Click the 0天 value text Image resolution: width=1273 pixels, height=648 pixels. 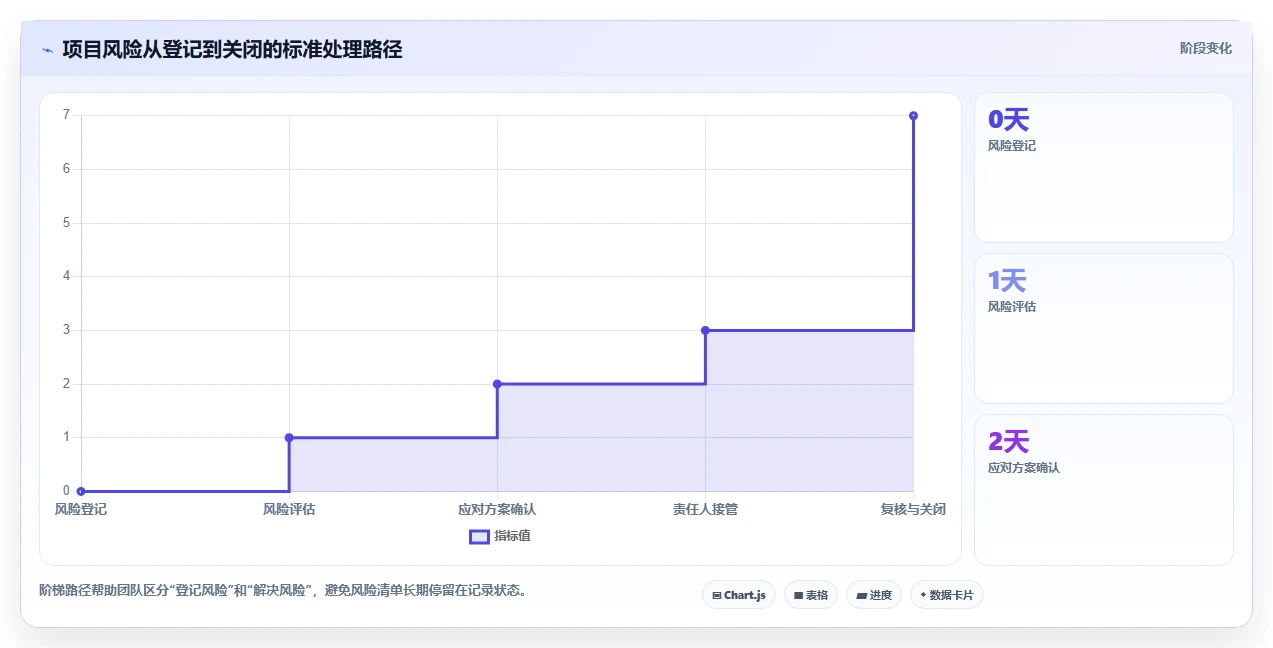tap(1008, 120)
